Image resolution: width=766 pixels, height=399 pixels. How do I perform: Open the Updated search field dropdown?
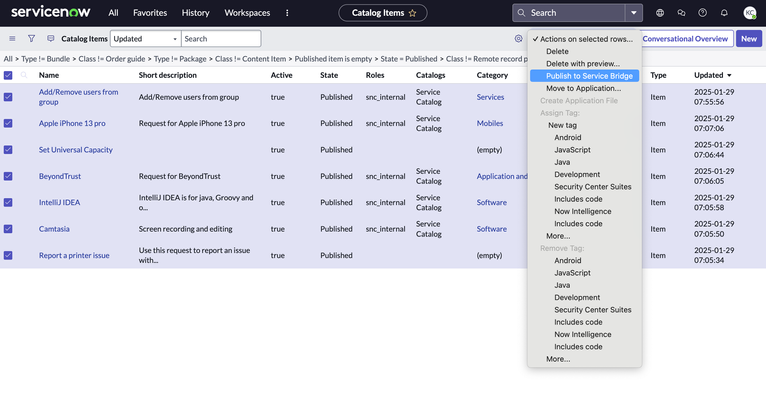tap(146, 39)
